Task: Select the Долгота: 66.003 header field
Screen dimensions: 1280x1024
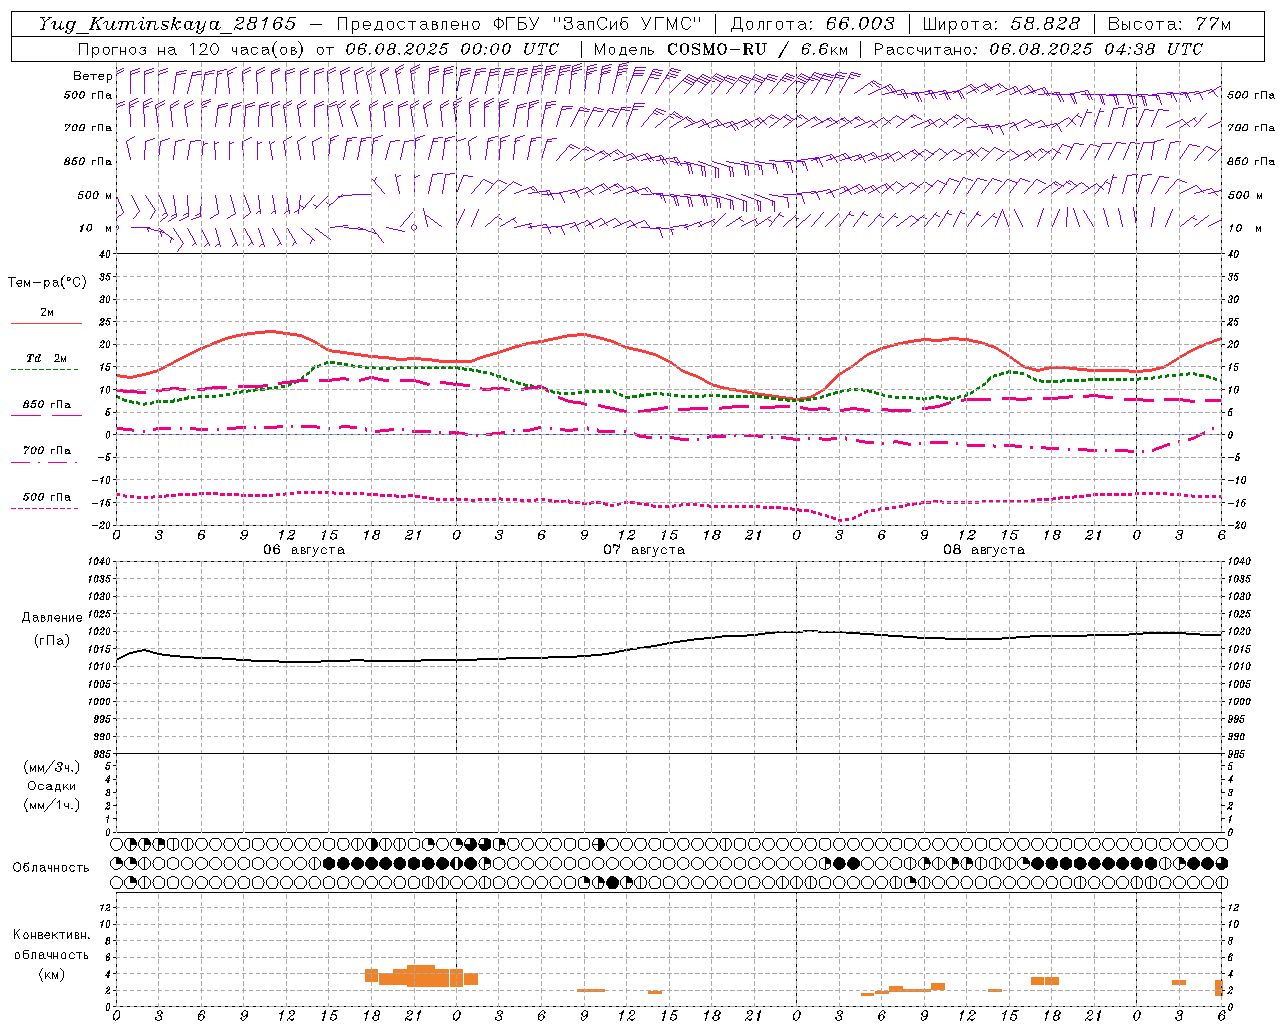Action: 812,24
